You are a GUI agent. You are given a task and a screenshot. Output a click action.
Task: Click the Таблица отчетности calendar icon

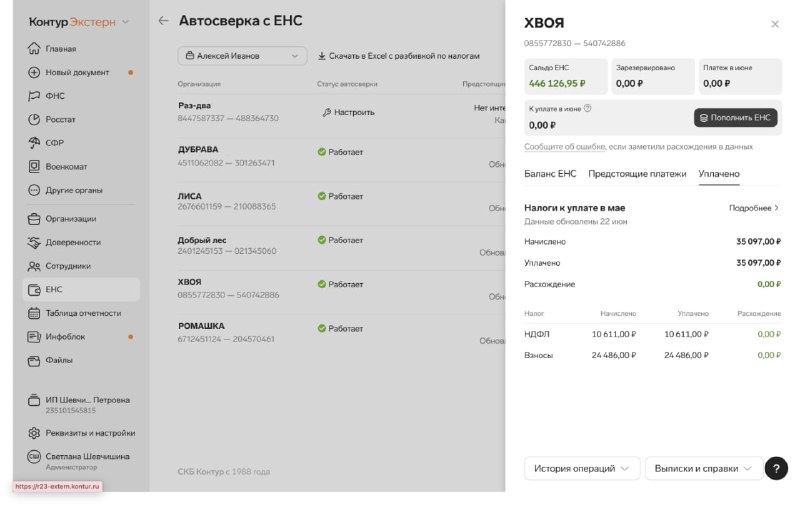tap(34, 313)
